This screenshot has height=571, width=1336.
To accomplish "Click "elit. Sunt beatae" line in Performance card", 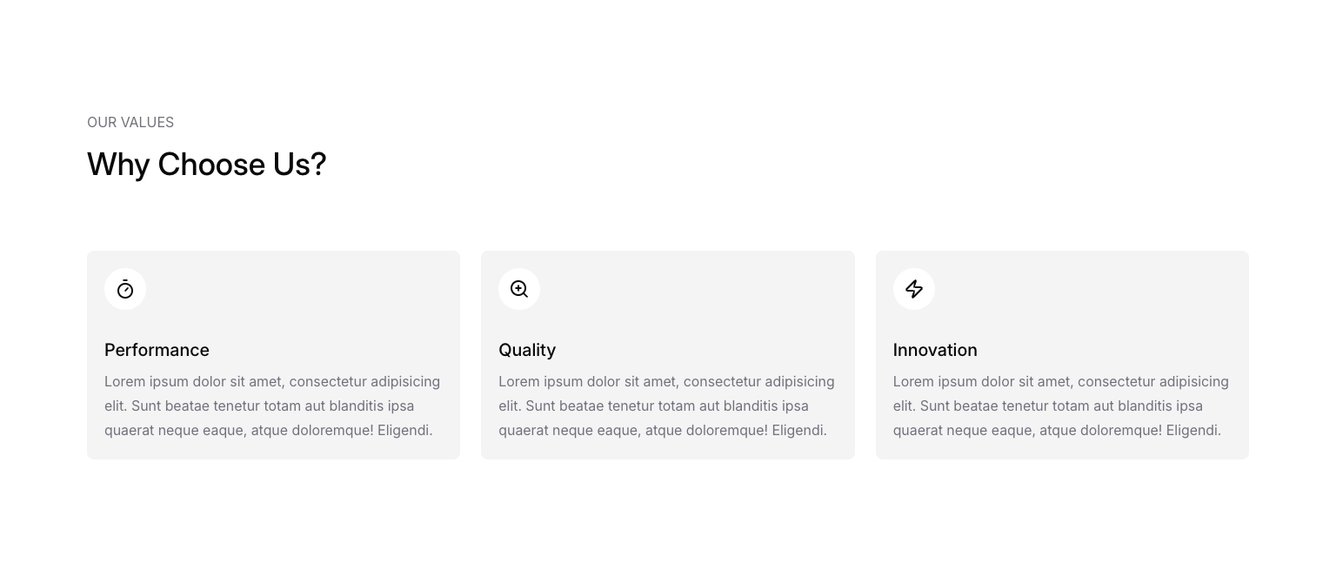I will pos(259,406).
